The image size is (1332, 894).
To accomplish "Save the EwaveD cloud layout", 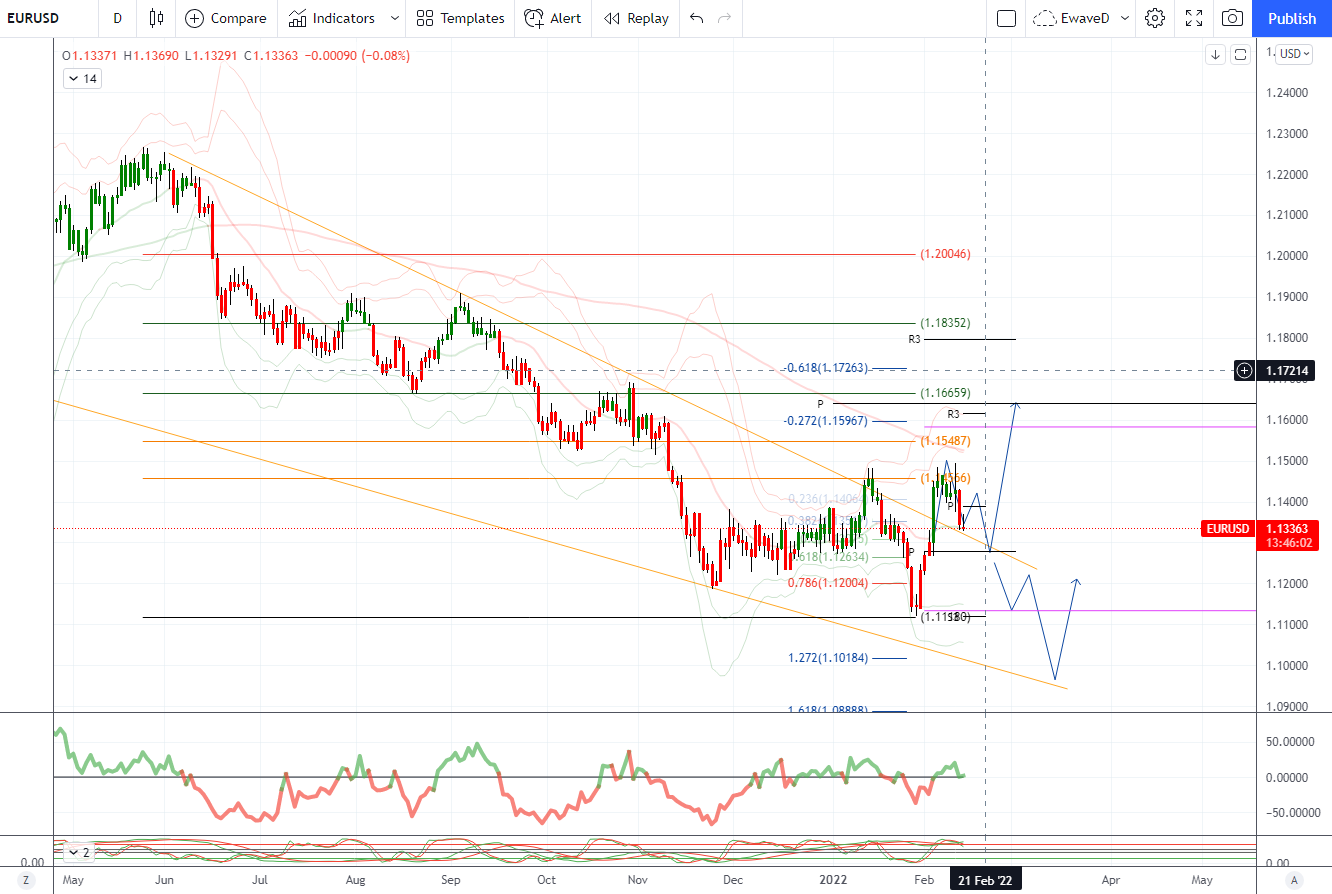I will pos(1071,18).
